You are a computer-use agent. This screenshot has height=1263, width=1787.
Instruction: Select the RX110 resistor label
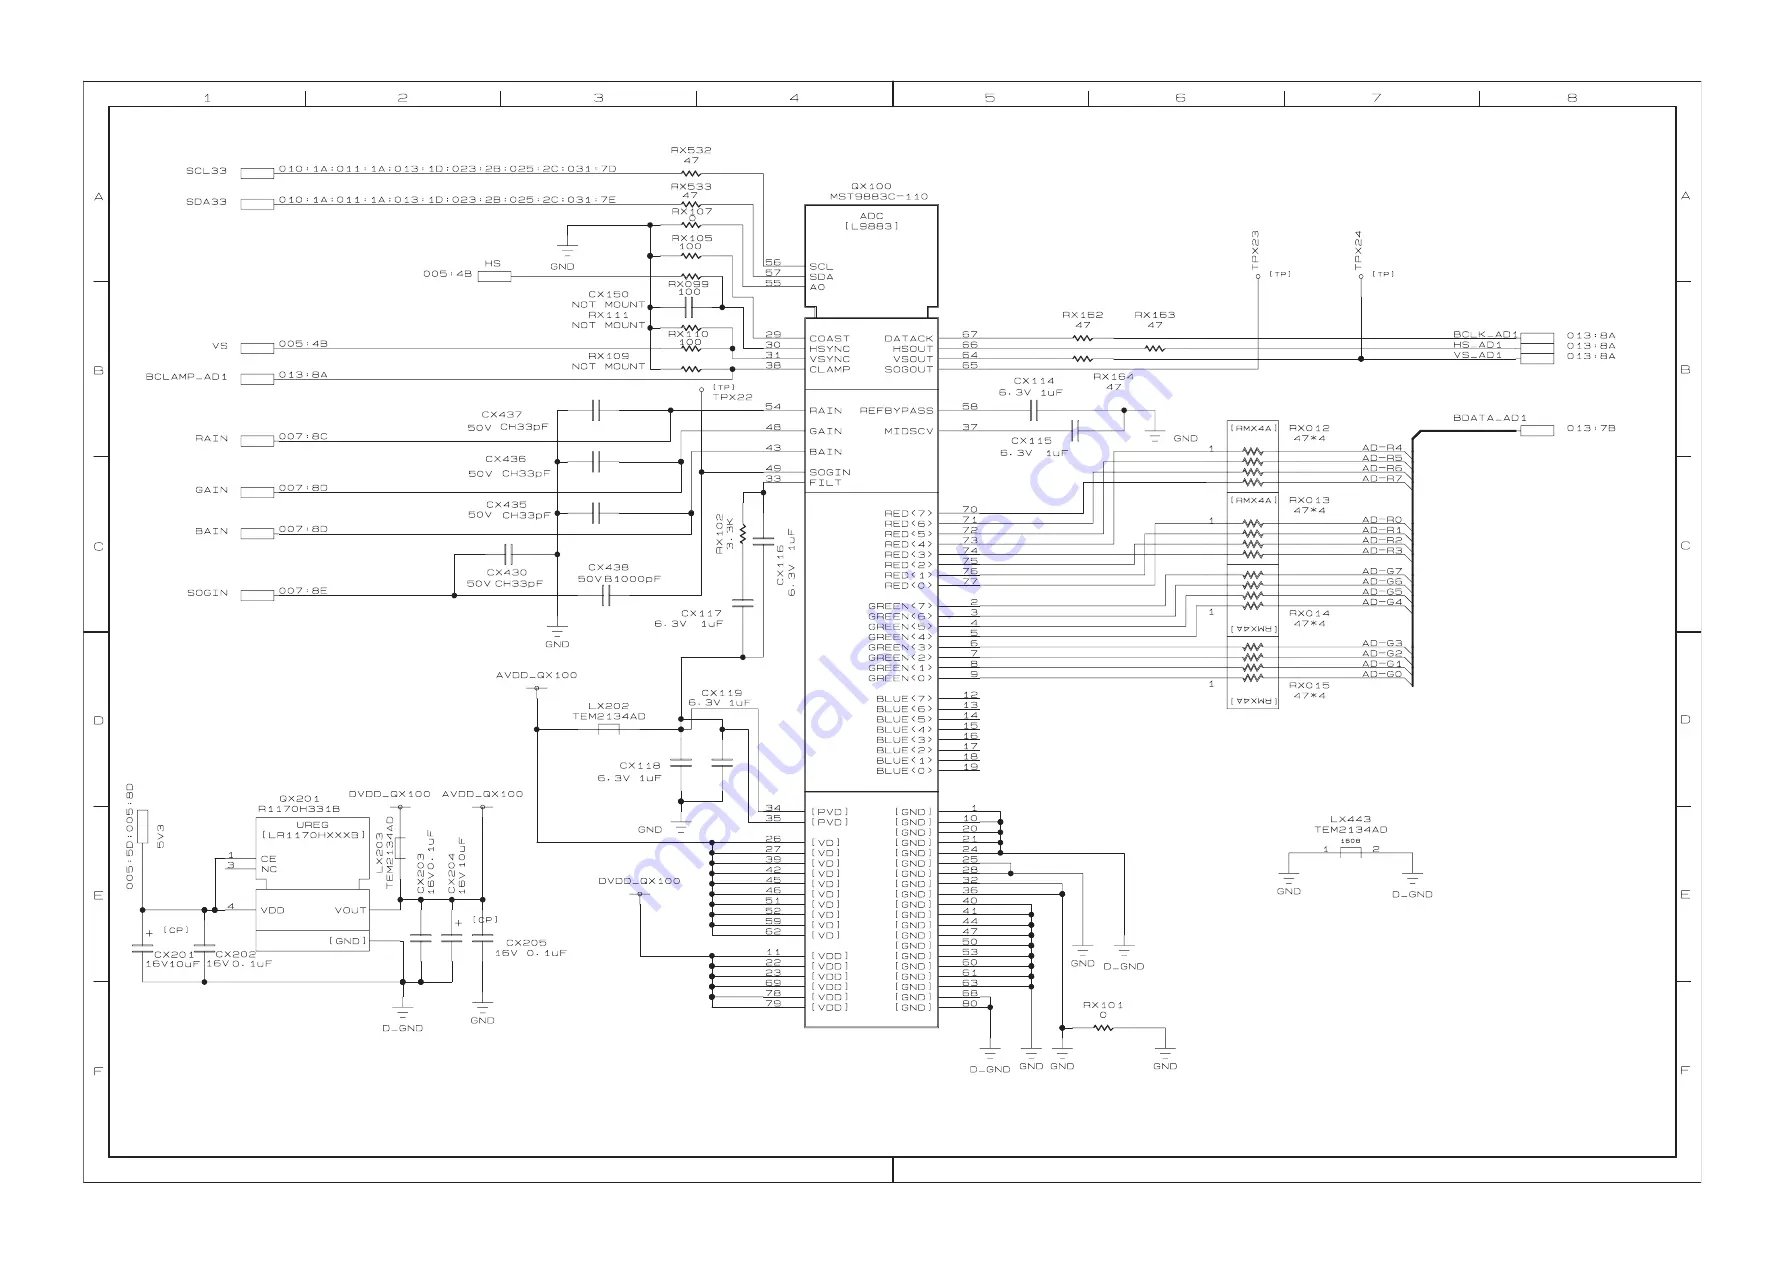coord(689,334)
